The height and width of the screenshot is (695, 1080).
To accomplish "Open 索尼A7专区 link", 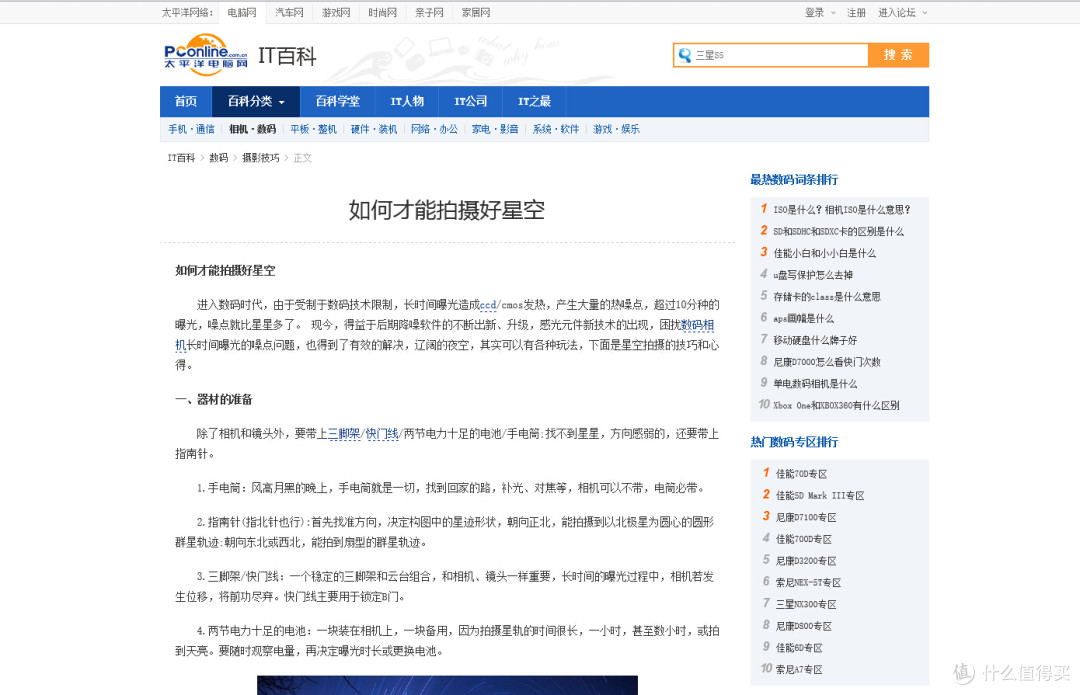I will click(799, 670).
